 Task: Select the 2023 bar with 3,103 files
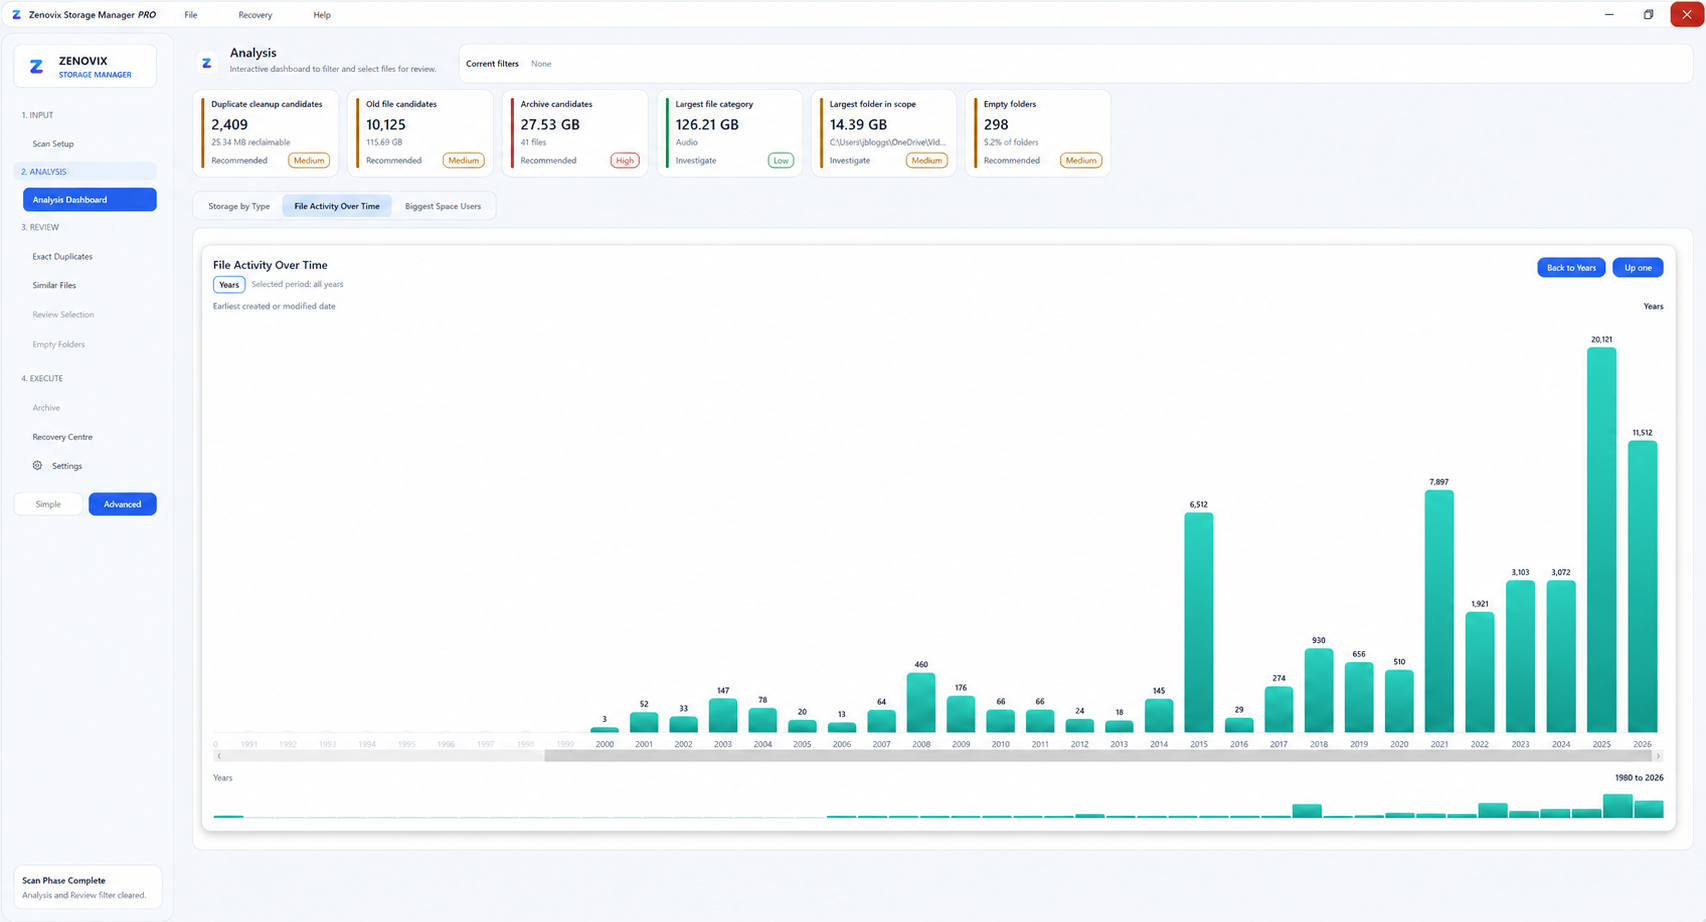coord(1520,656)
